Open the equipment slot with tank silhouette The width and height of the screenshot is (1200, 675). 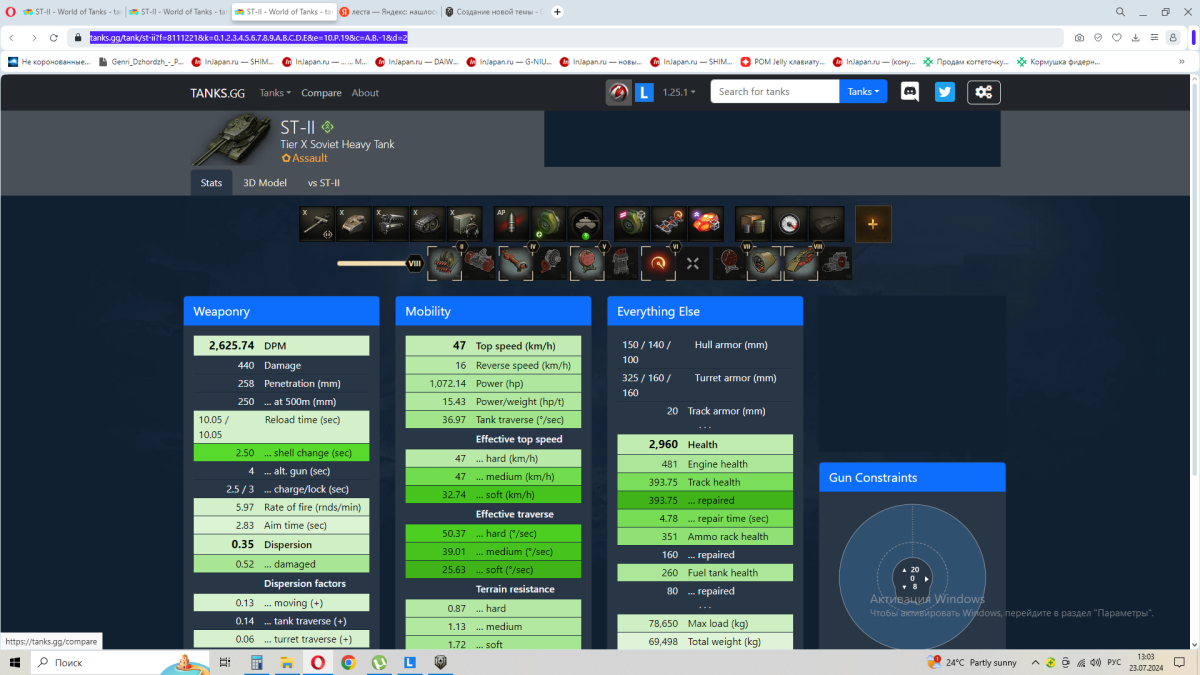[585, 224]
